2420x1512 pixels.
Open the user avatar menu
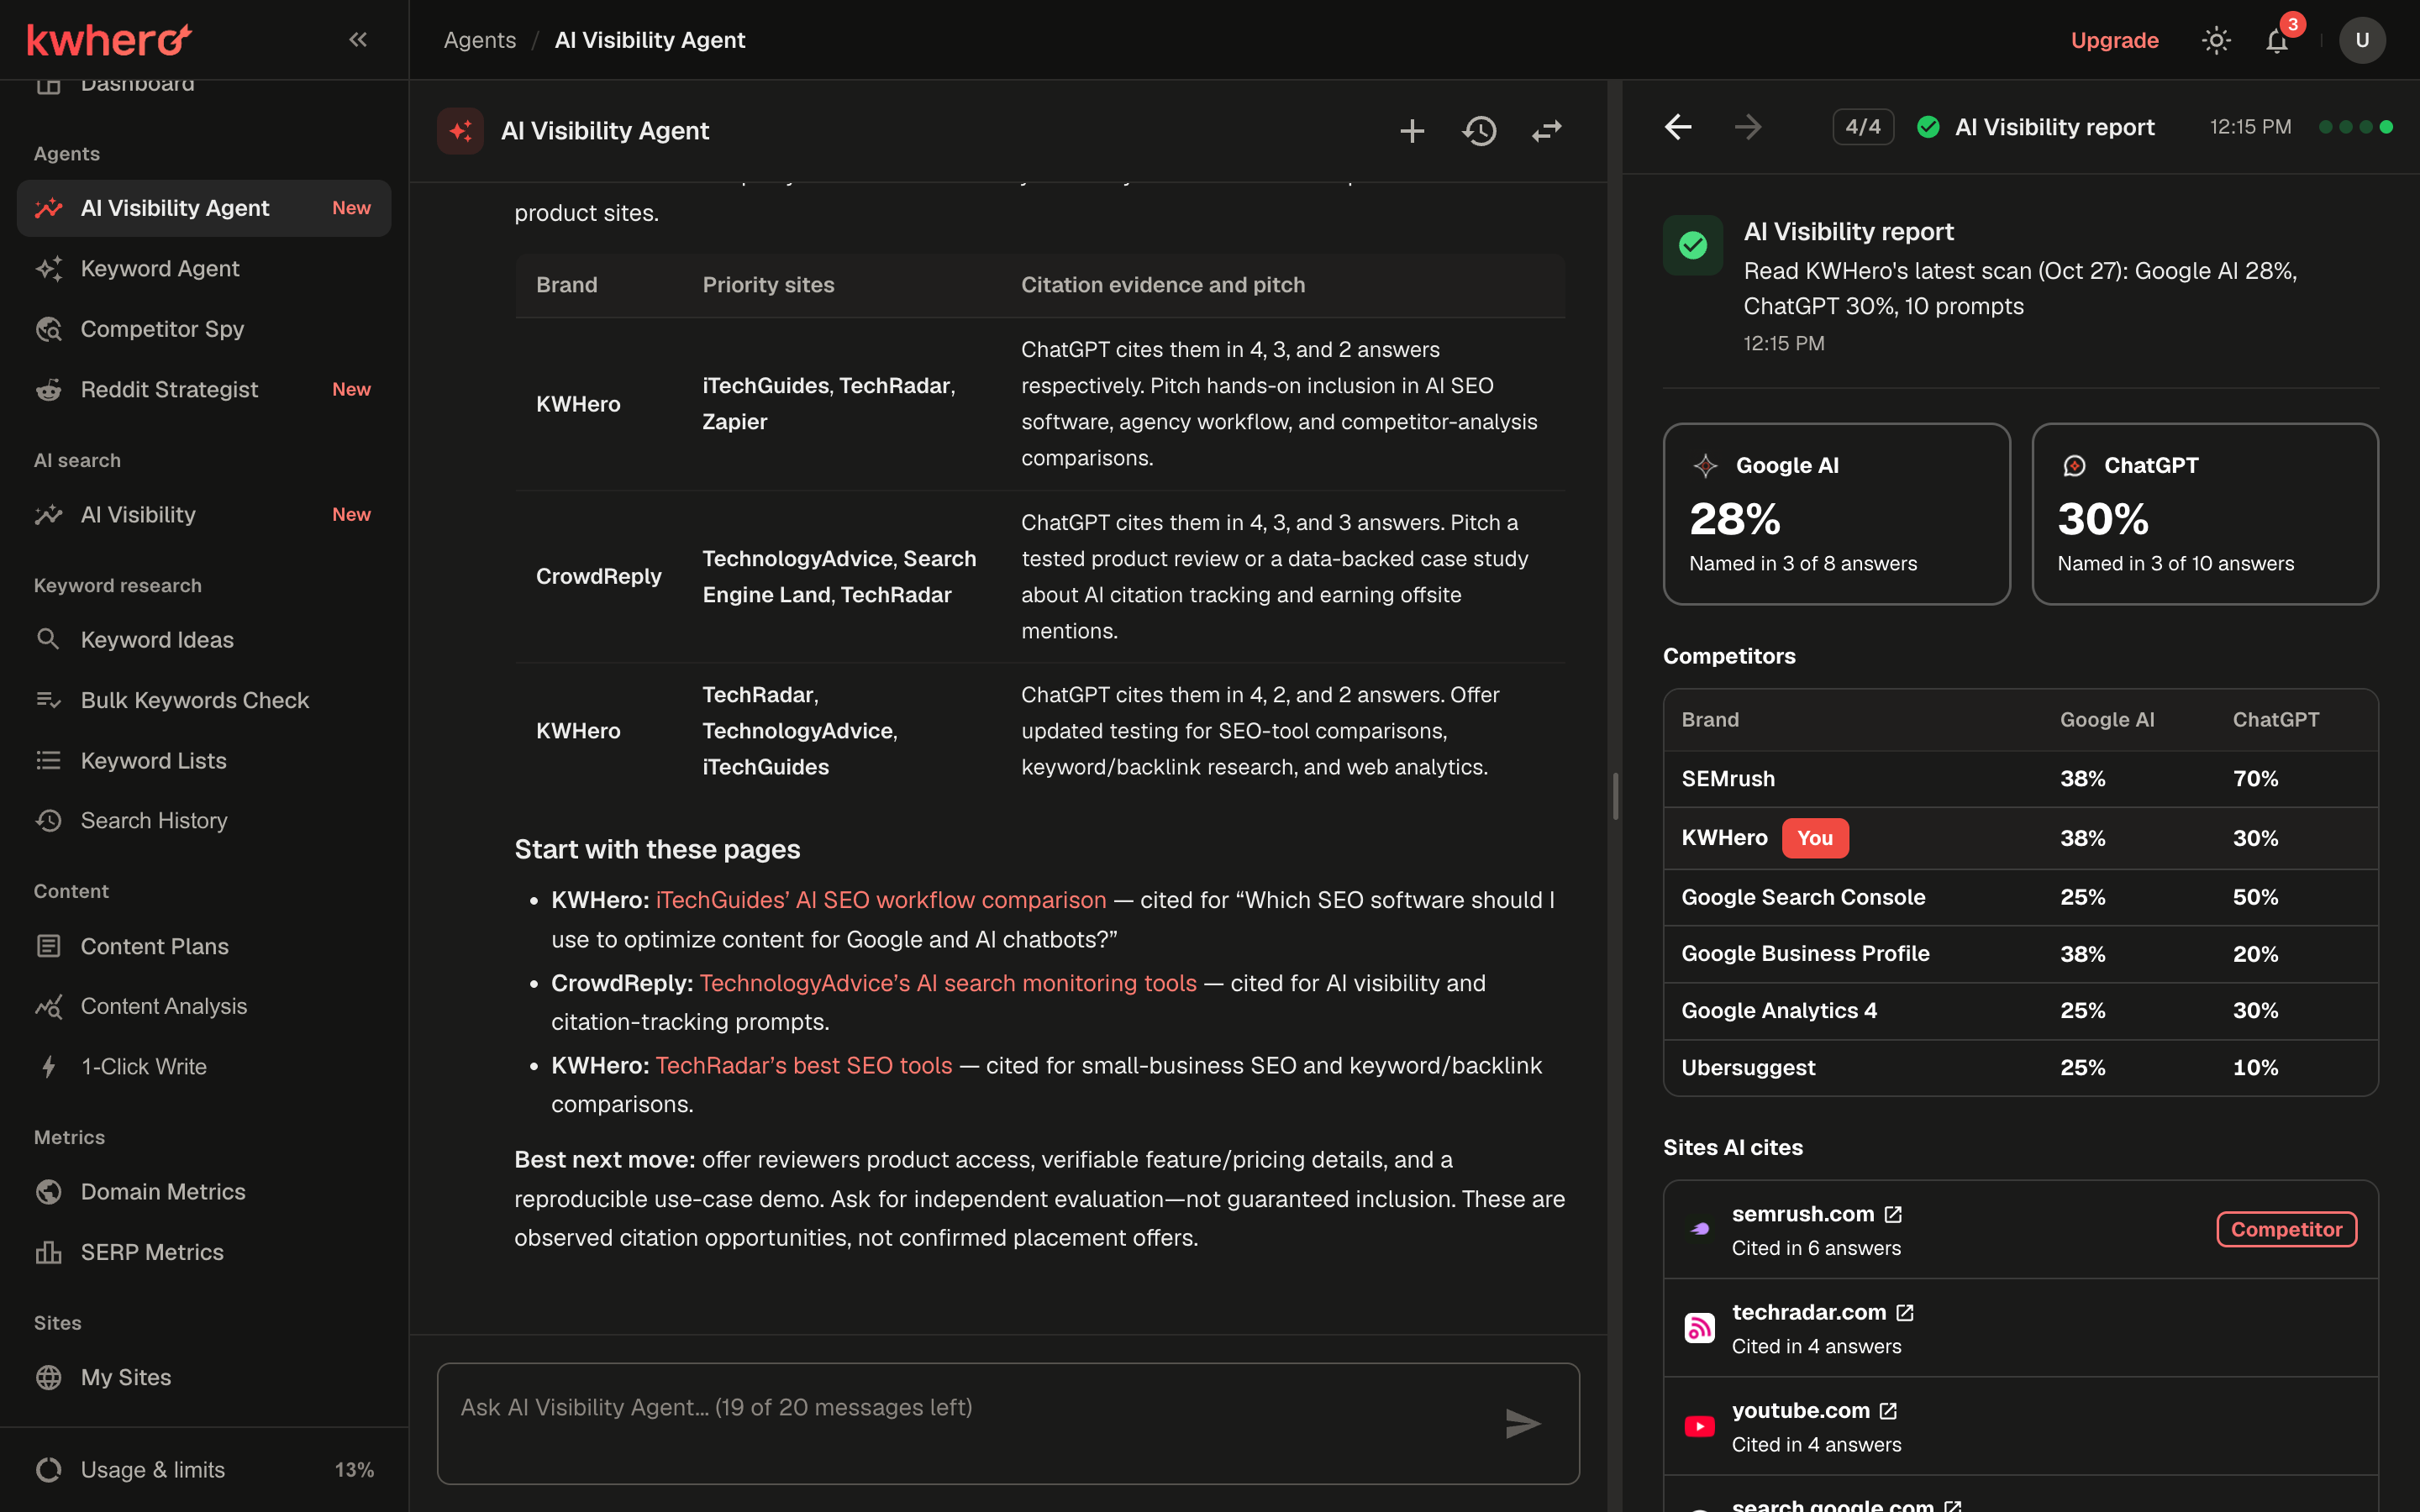tap(2362, 40)
